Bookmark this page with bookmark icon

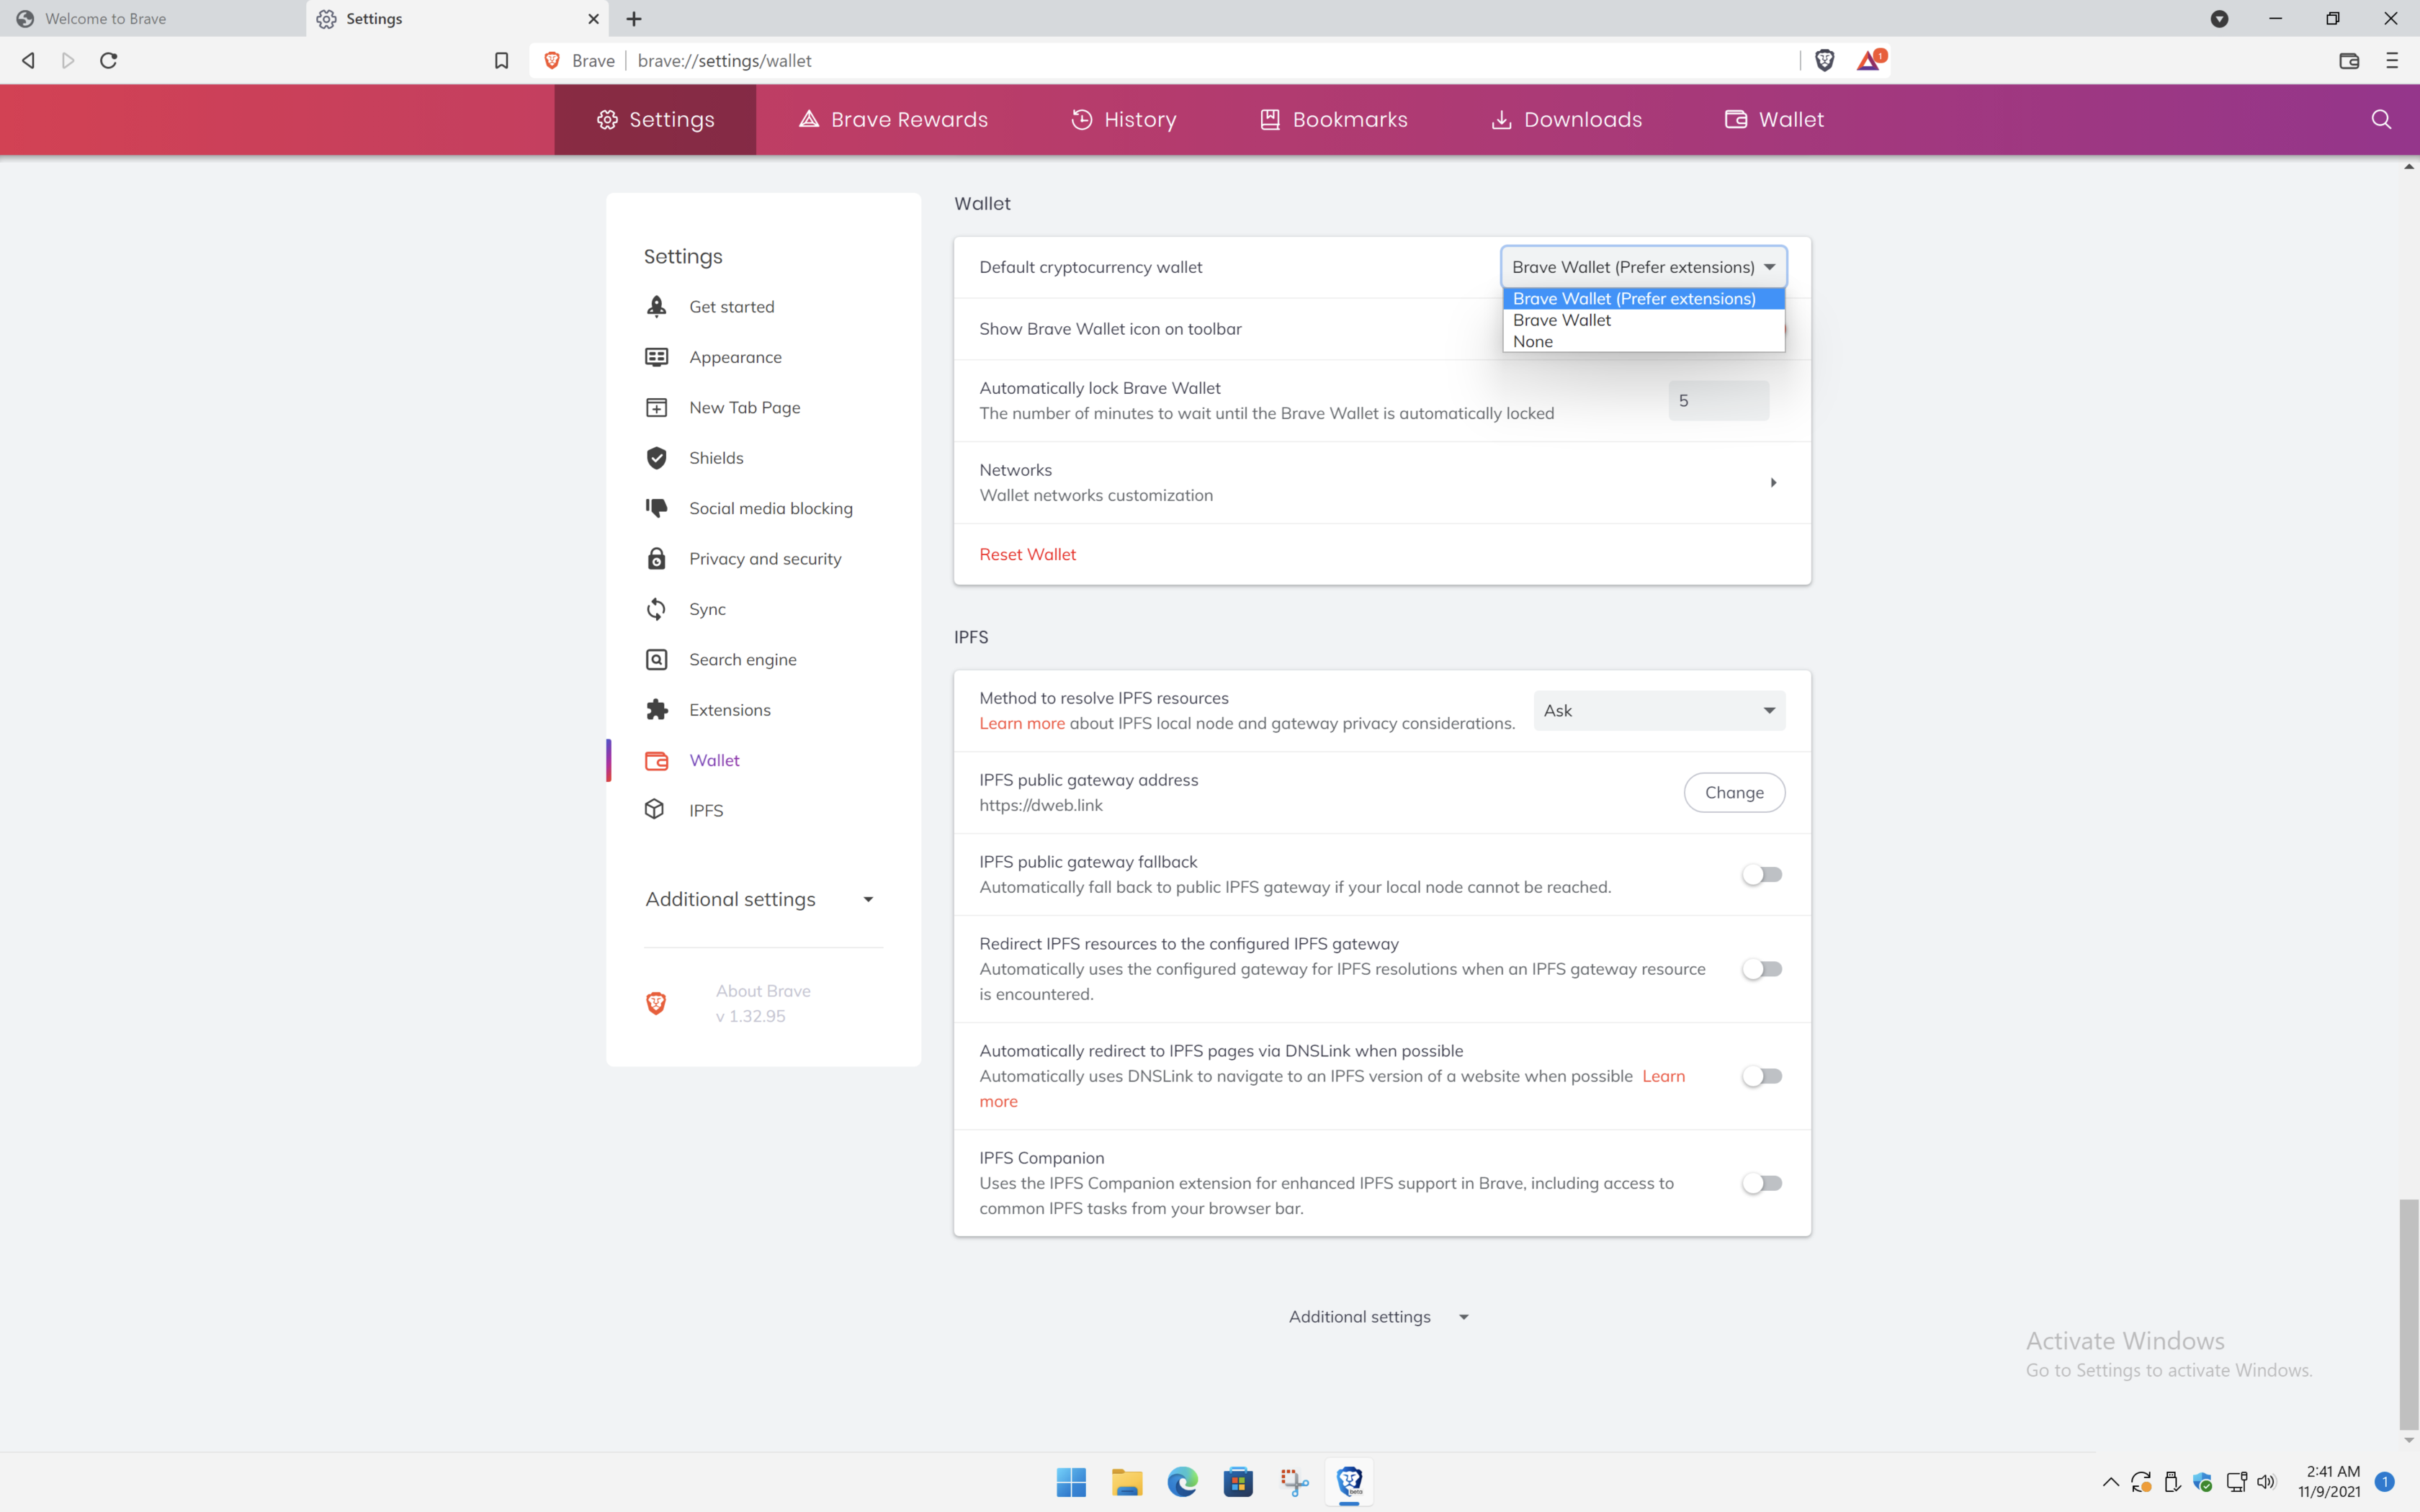(501, 60)
